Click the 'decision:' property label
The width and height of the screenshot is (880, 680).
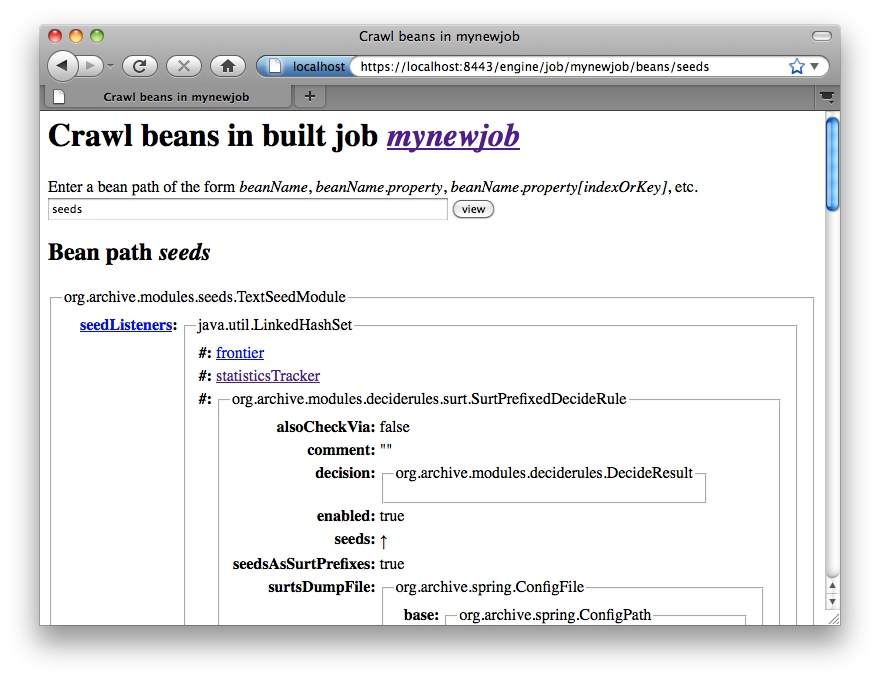pyautogui.click(x=345, y=473)
